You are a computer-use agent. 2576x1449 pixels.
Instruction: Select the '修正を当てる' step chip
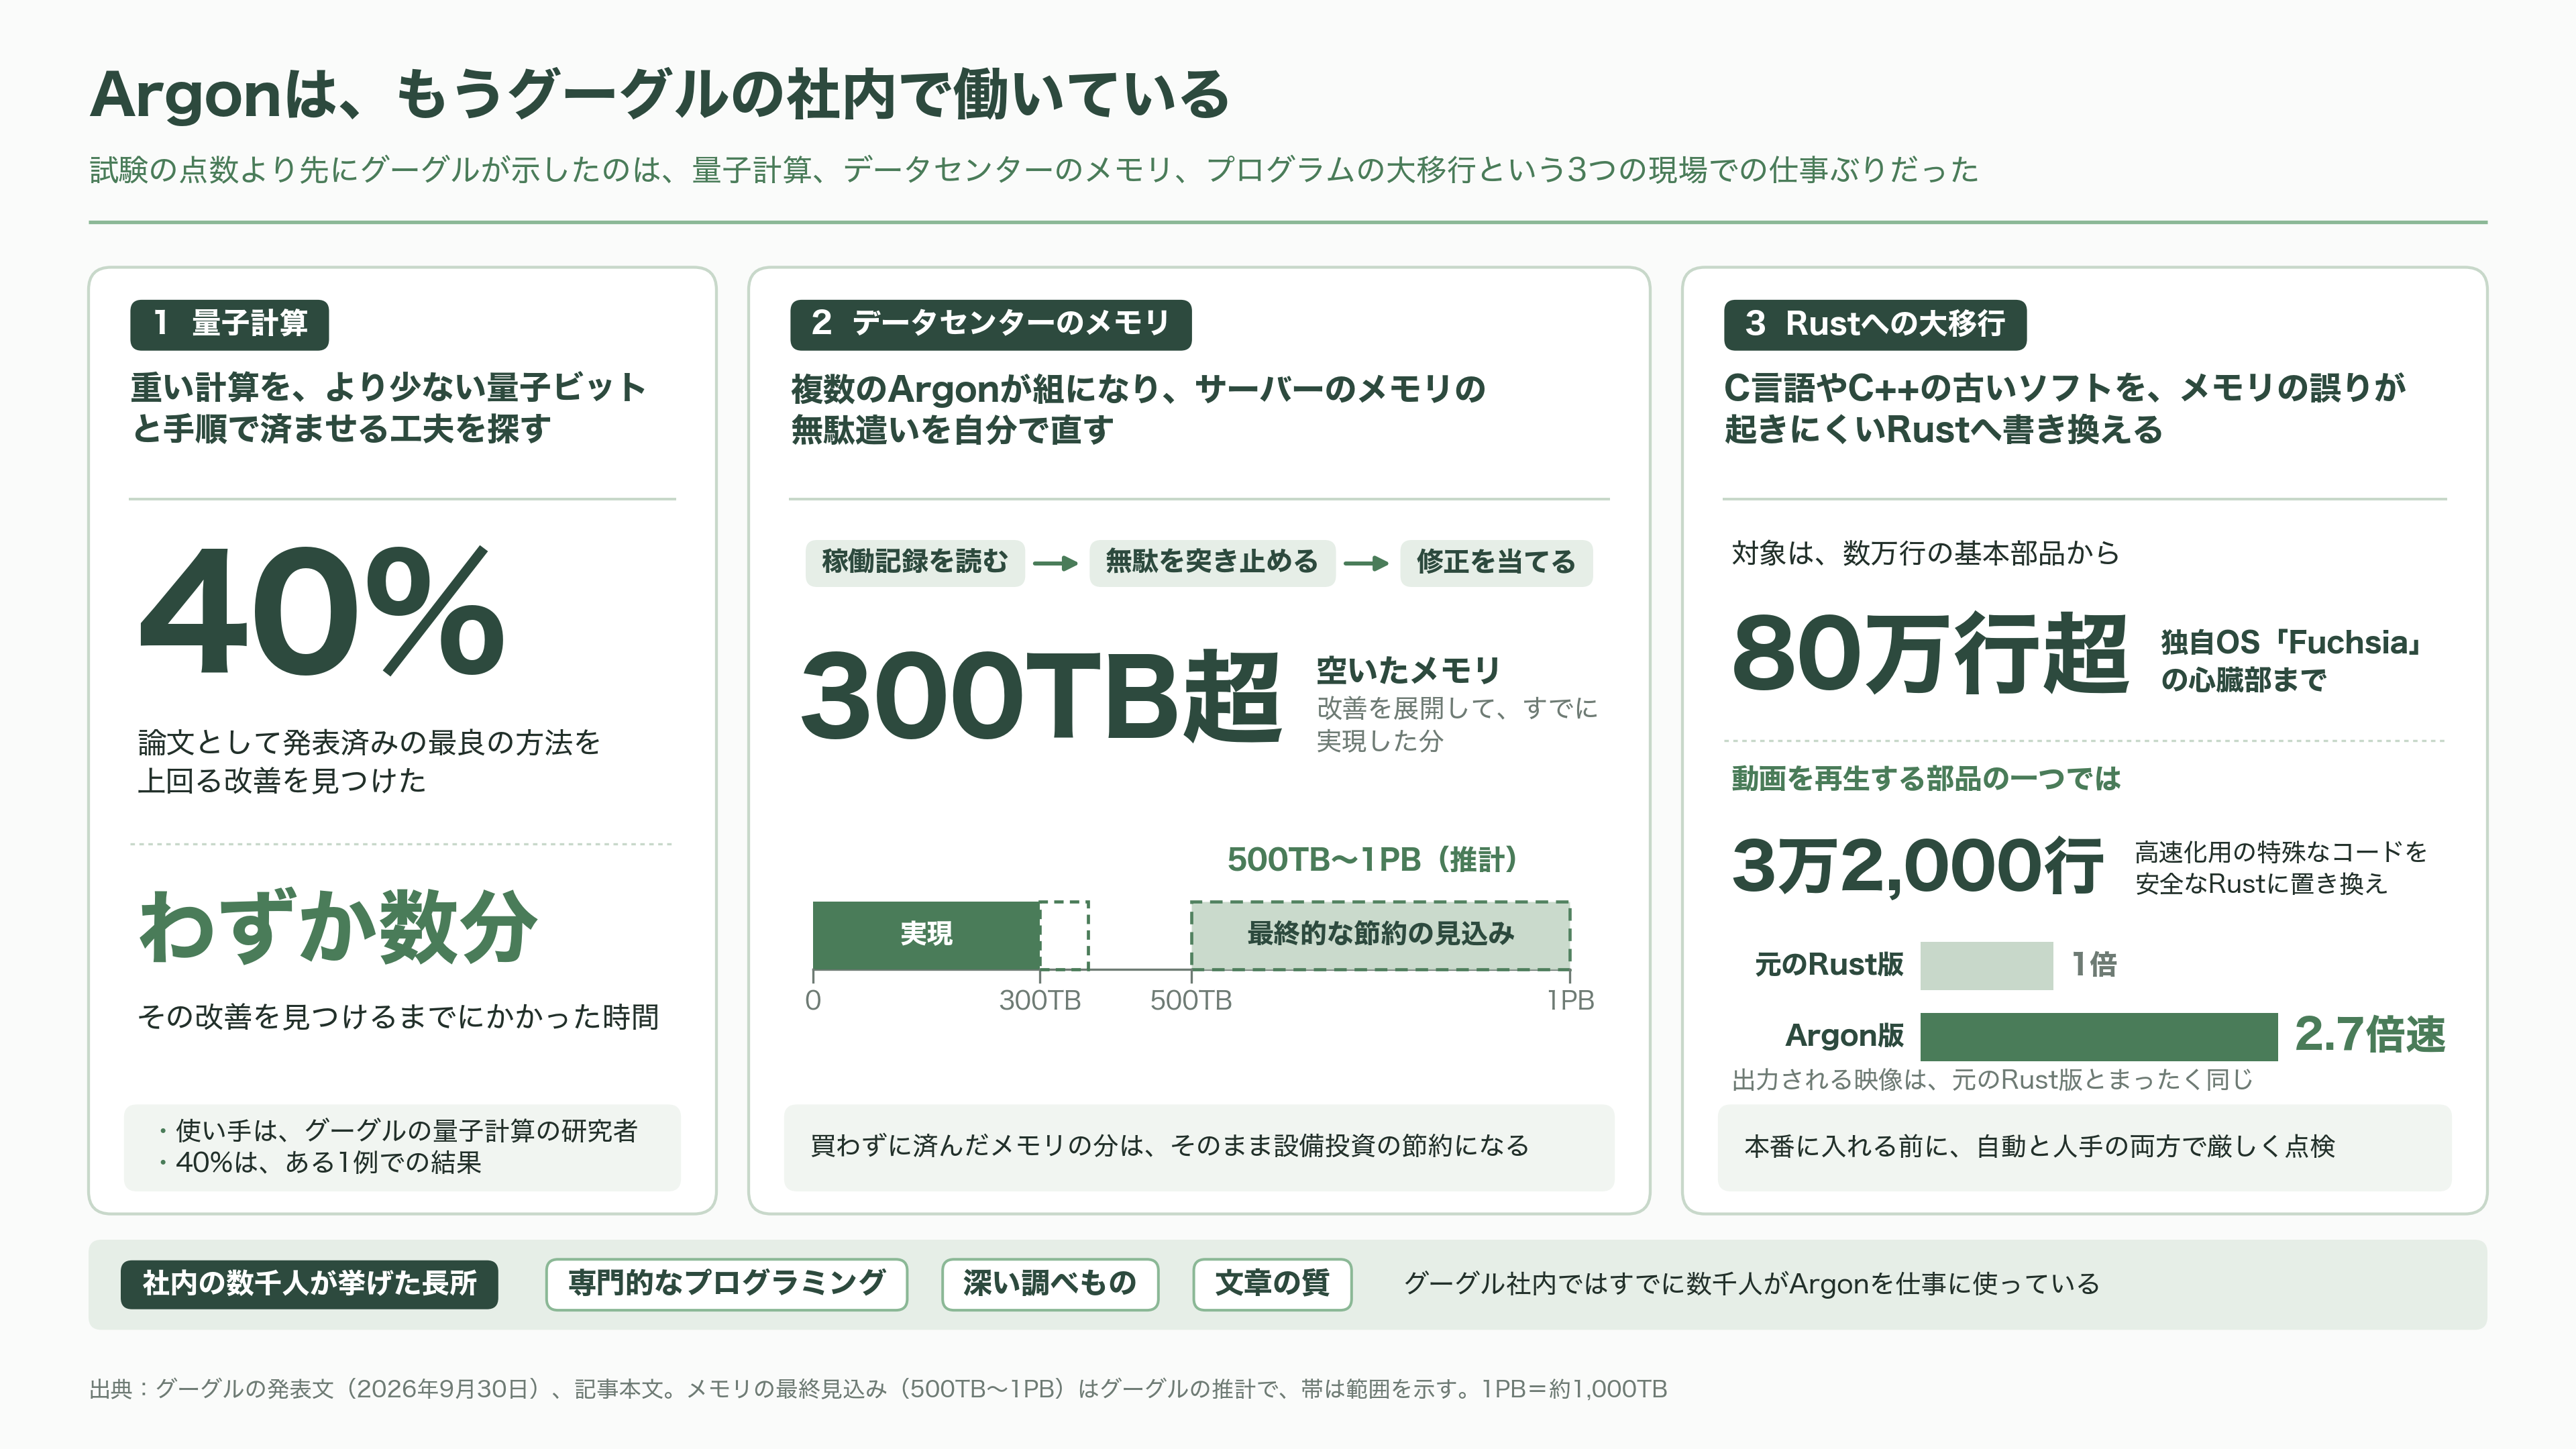tap(1496, 562)
